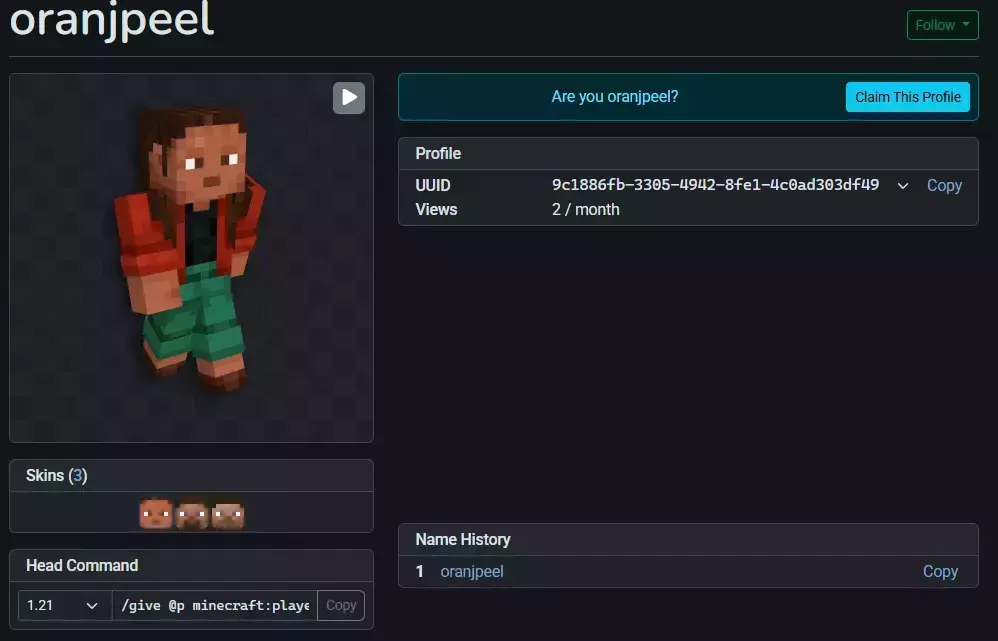Image resolution: width=998 pixels, height=641 pixels.
Task: Copy the oranjpeel name in Name History
Action: (940, 571)
